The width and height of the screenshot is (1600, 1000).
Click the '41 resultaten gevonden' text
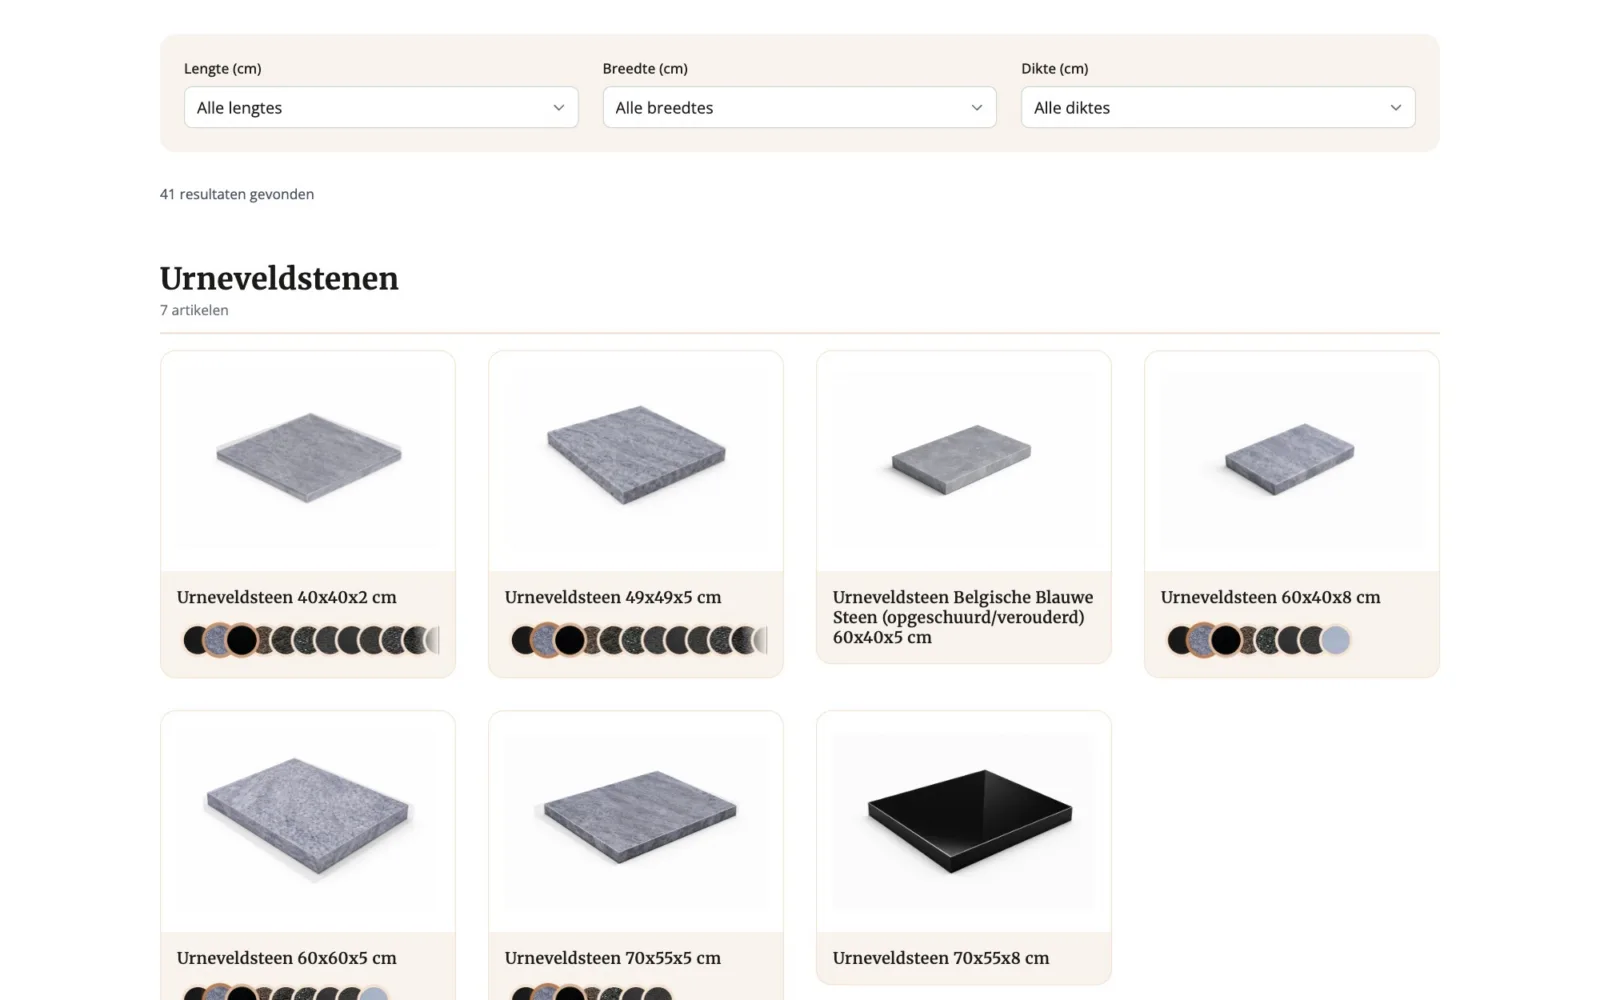coord(237,194)
